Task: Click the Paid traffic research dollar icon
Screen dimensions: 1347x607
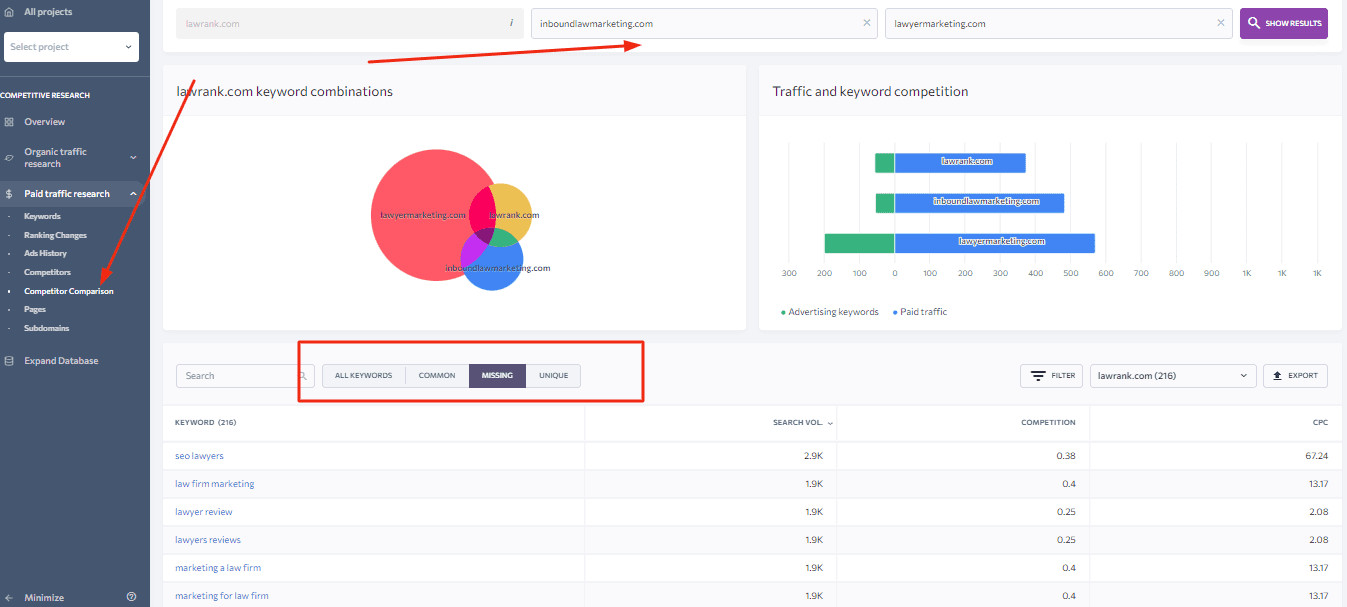Action: [x=9, y=194]
